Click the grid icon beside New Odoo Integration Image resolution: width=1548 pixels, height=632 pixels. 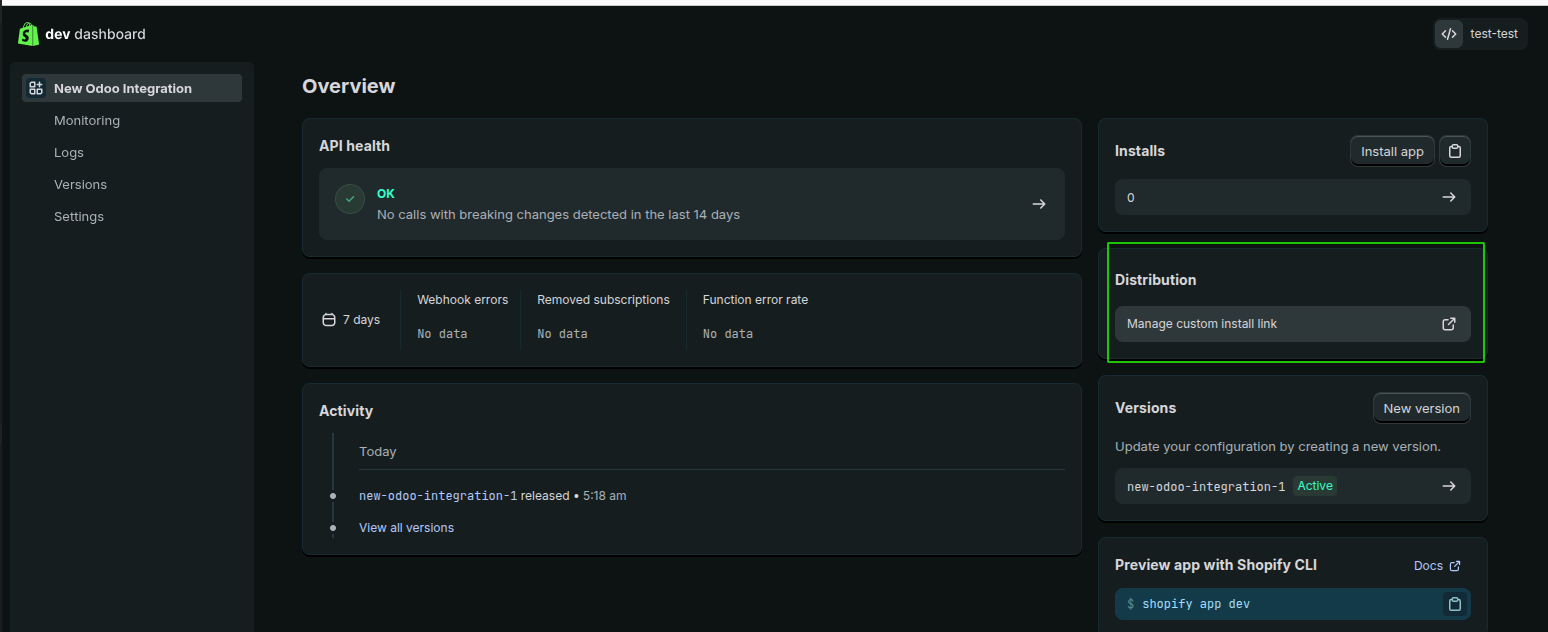coord(36,87)
